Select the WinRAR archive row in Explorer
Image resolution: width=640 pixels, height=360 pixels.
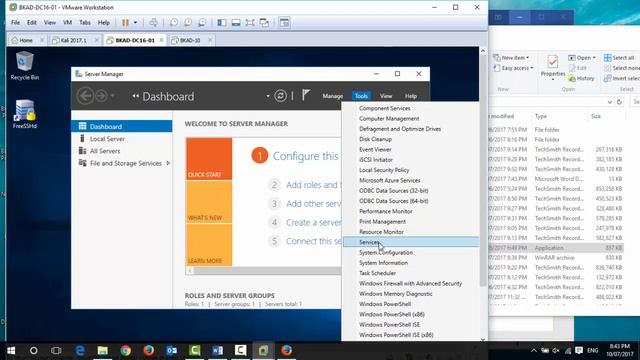click(556, 258)
